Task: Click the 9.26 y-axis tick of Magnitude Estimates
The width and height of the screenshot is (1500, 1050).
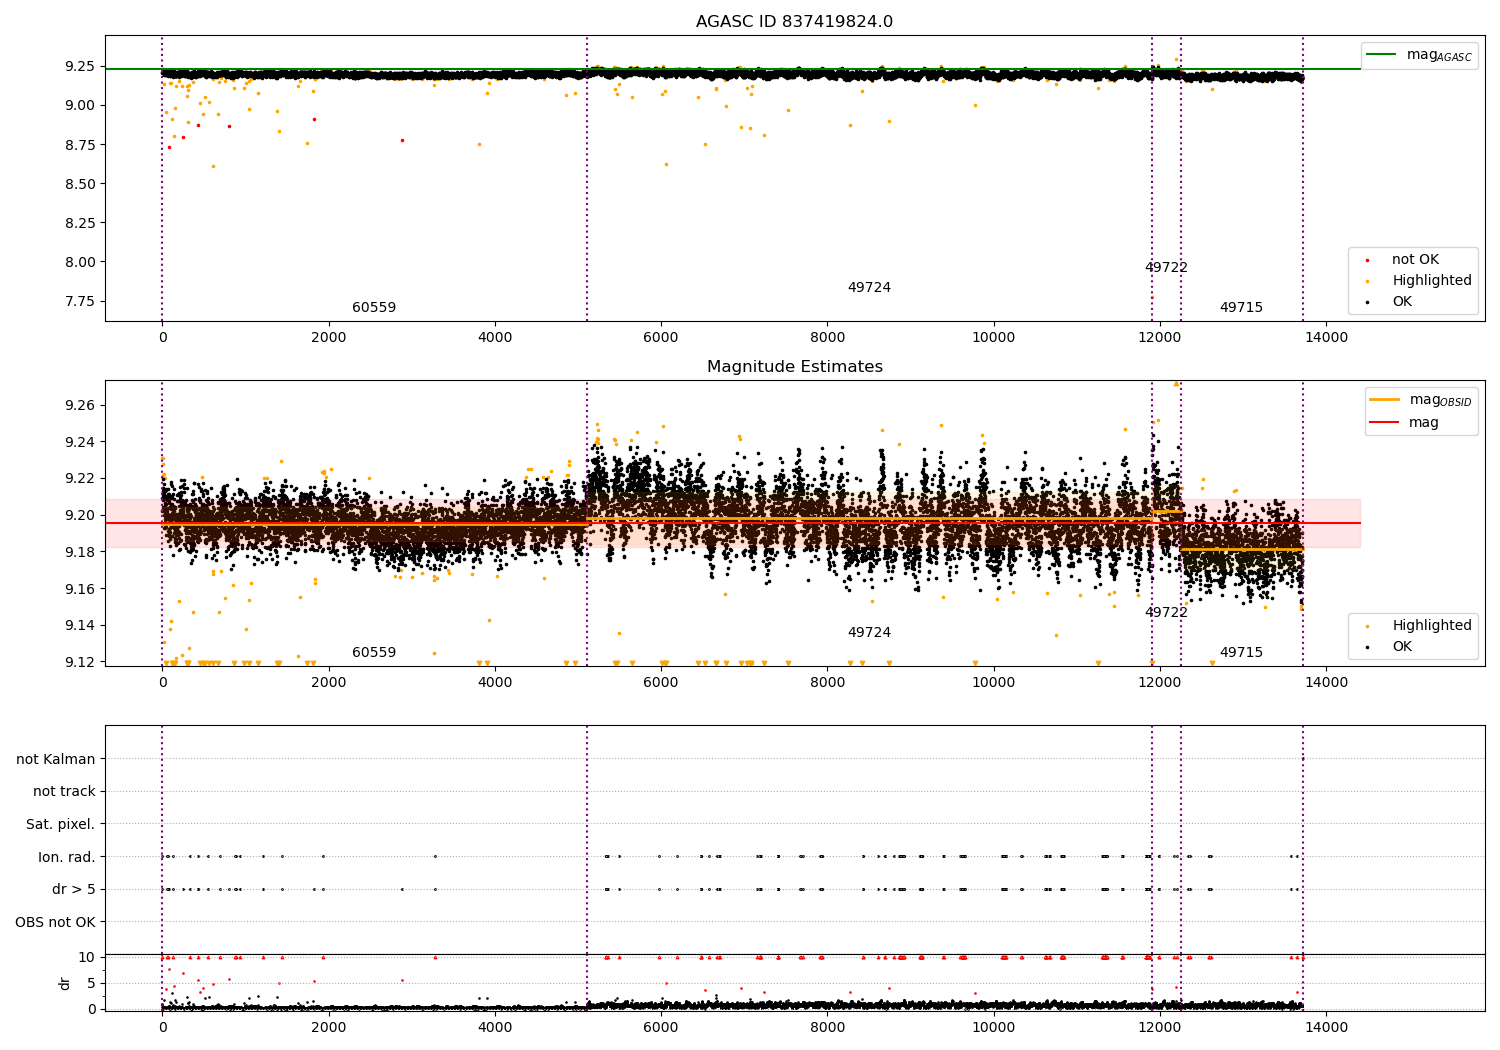Action: [x=79, y=406]
